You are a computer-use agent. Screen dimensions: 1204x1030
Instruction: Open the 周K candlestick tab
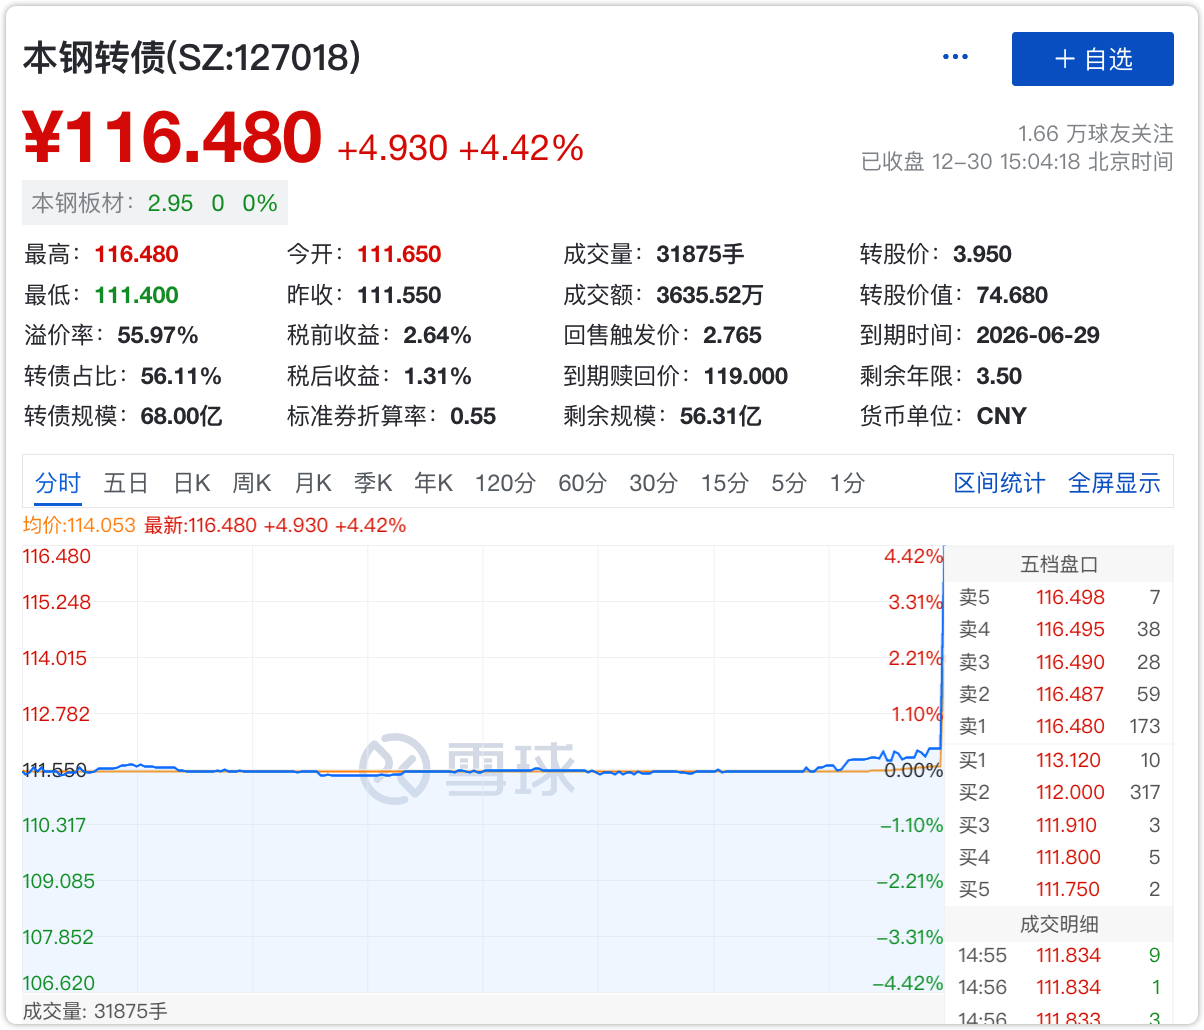252,484
